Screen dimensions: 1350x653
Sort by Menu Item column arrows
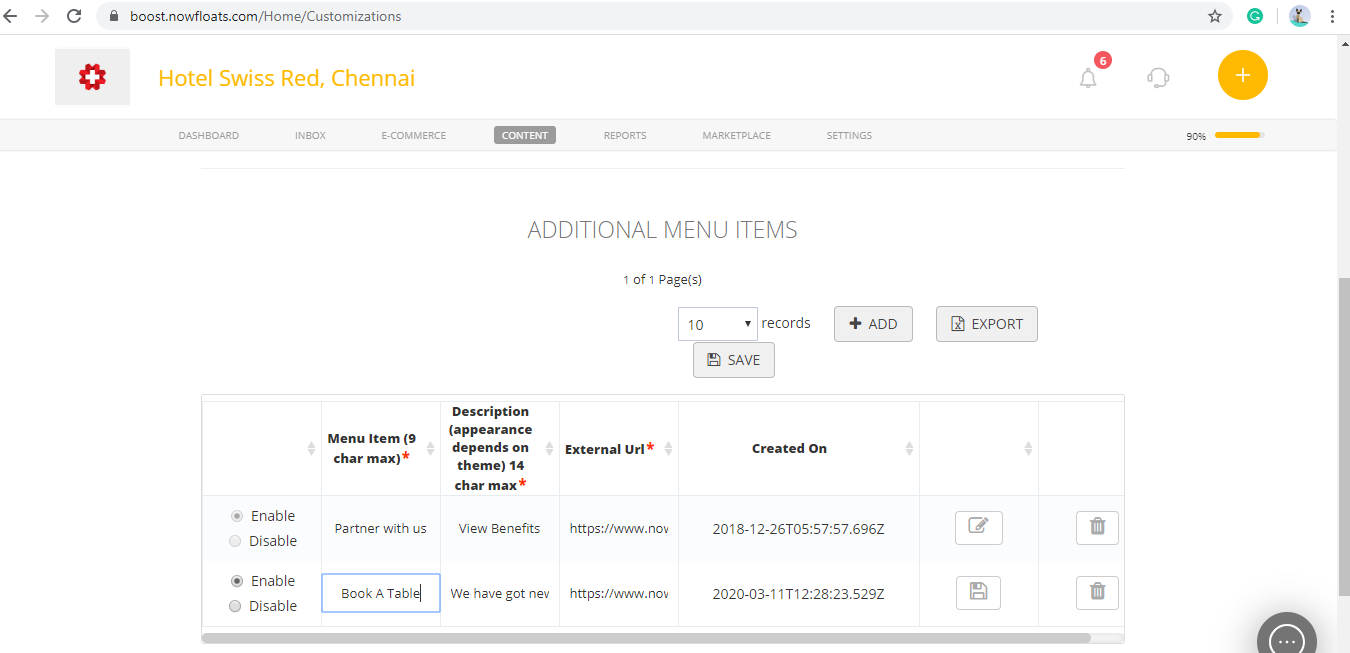click(x=431, y=449)
